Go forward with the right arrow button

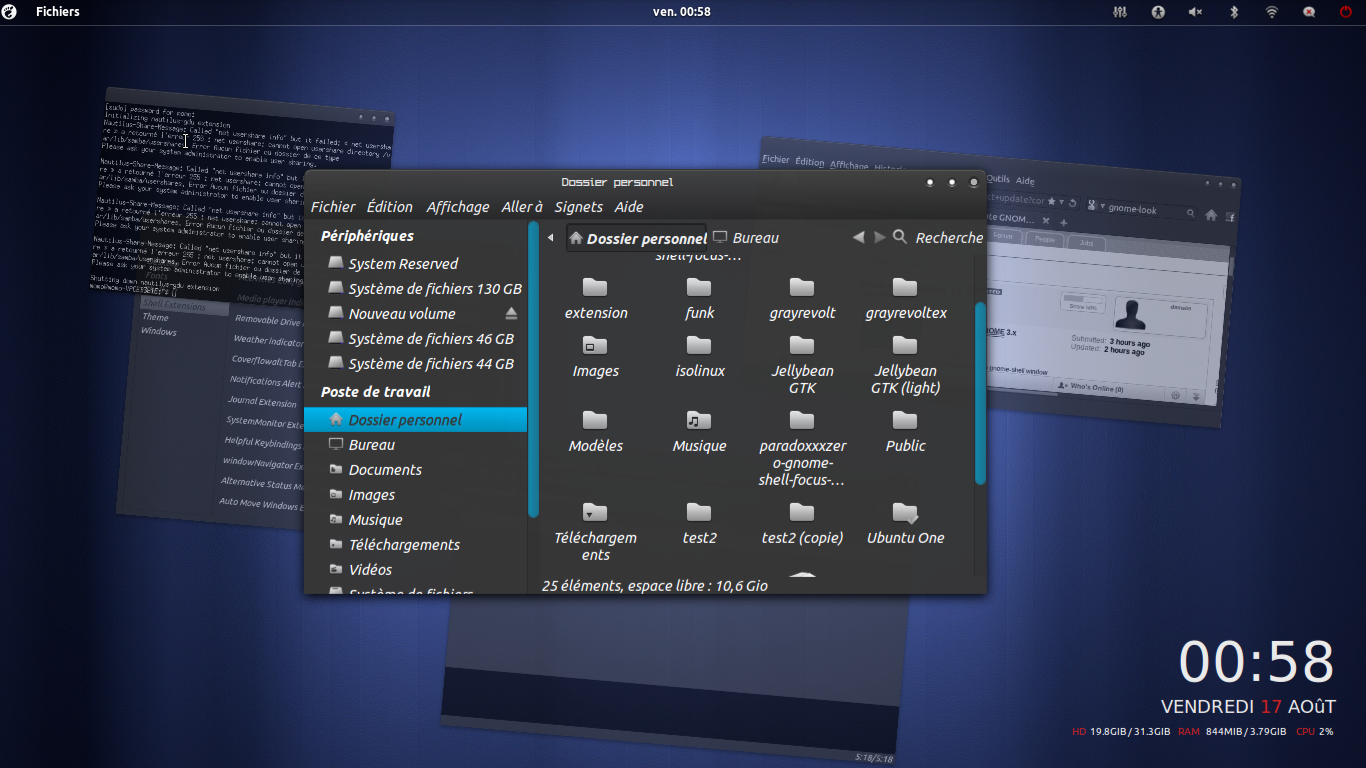(880, 237)
